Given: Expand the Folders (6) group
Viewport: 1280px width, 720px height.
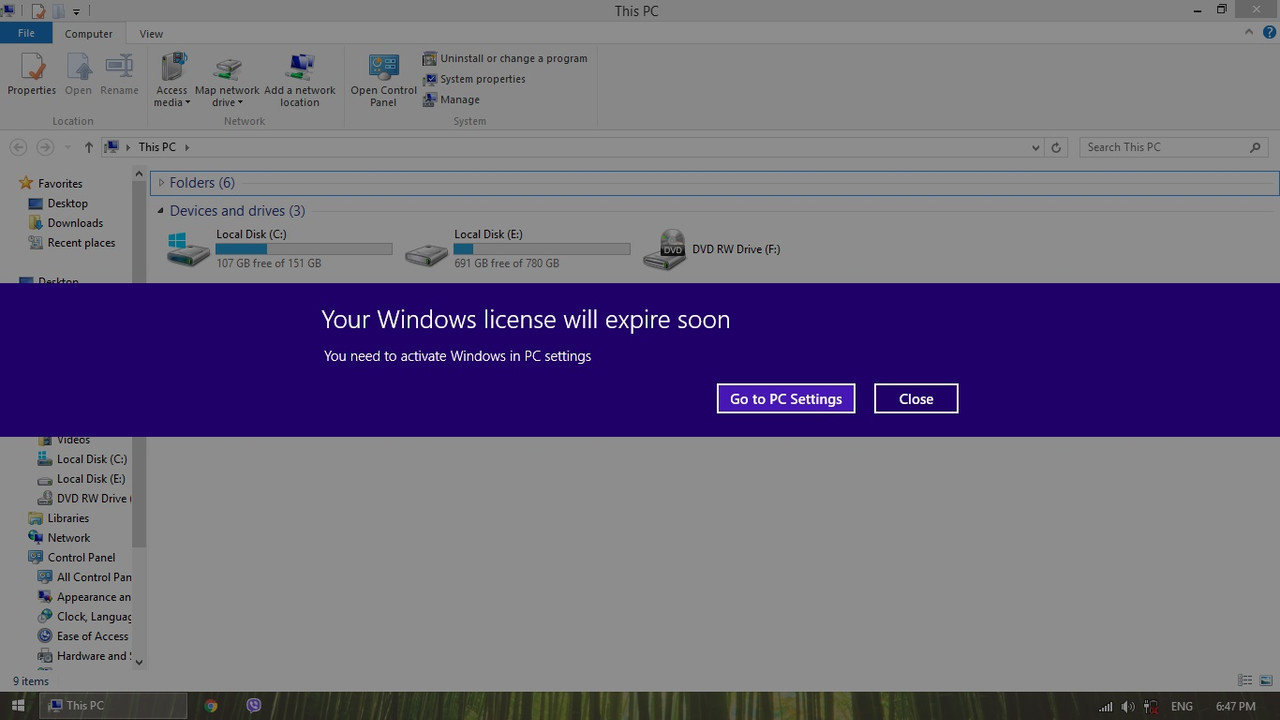Looking at the screenshot, I should point(161,183).
